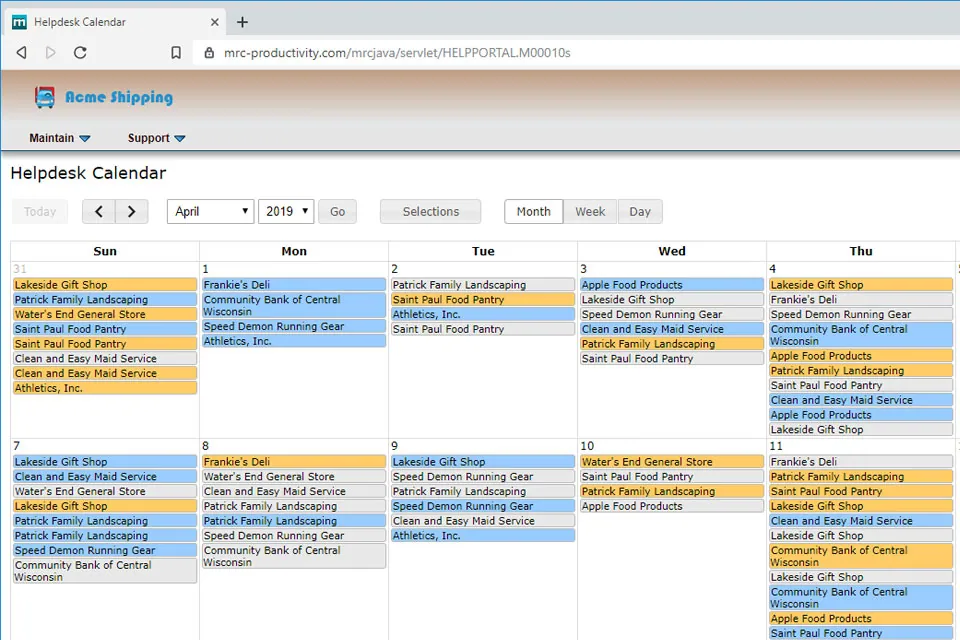Image resolution: width=960 pixels, height=640 pixels.
Task: Go to the next month with right arrow
Action: 132,212
